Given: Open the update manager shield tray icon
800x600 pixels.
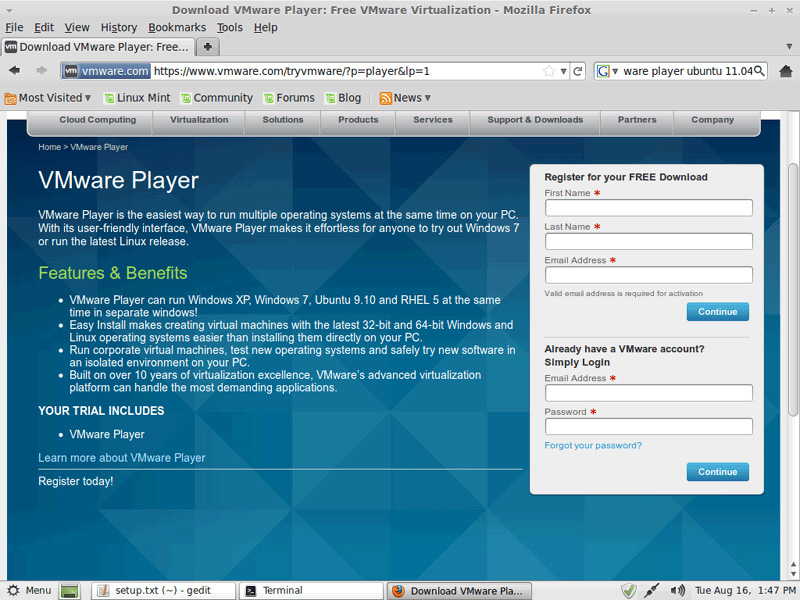Looking at the screenshot, I should (x=628, y=591).
